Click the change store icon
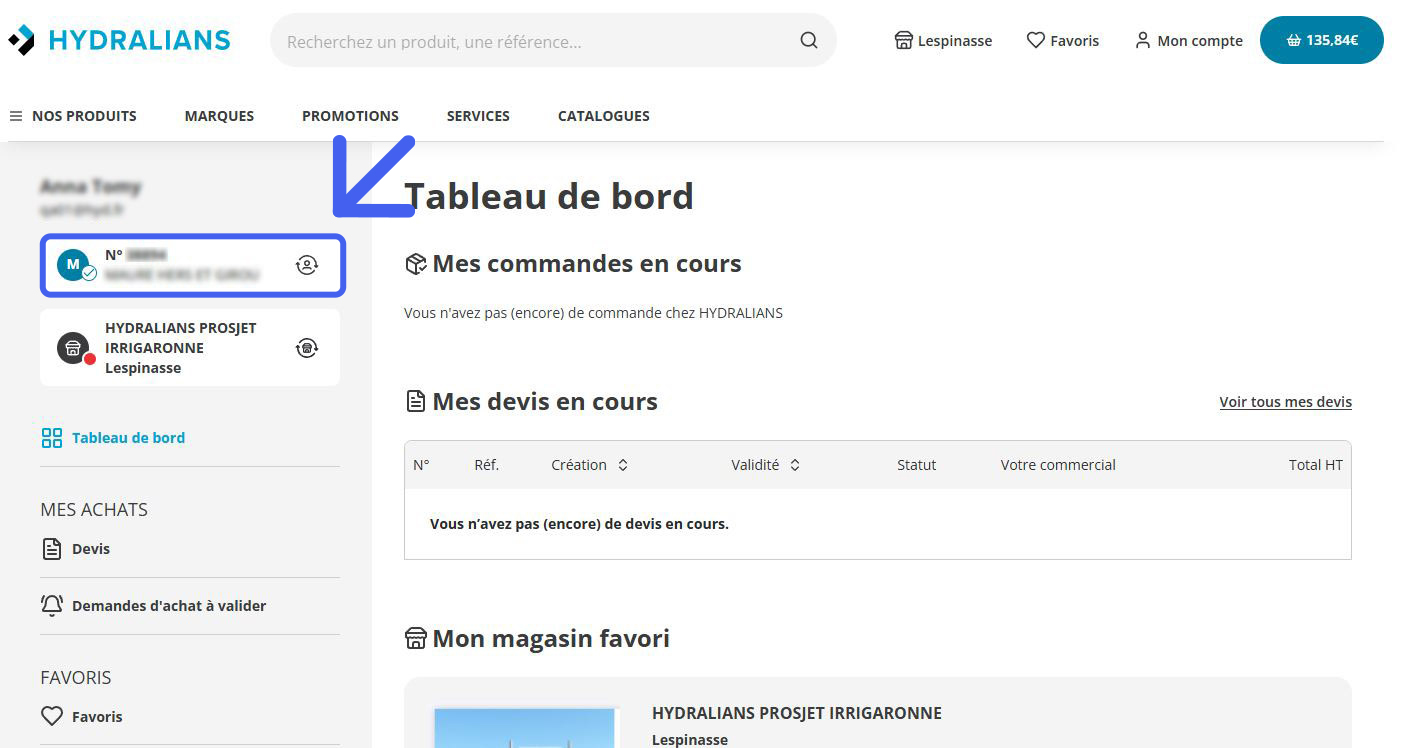 click(307, 348)
